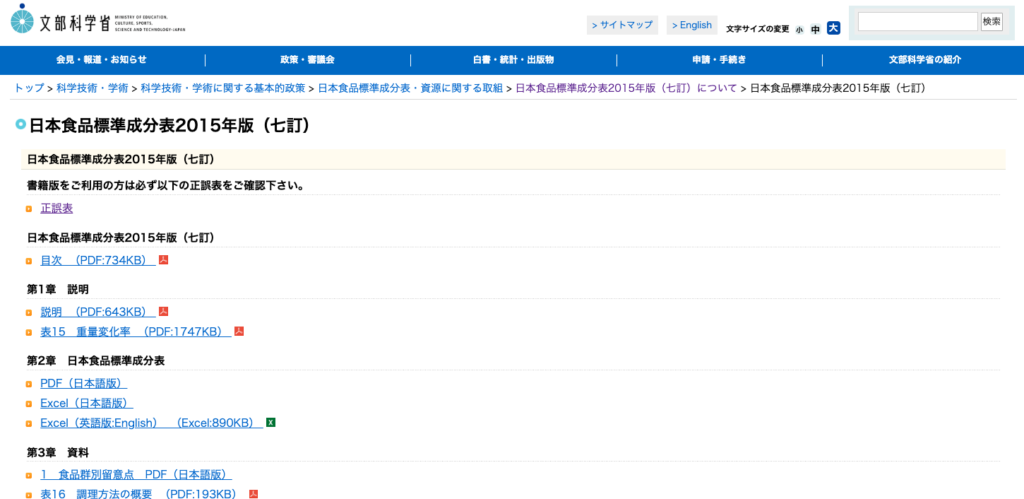Select the large 大 text size option
Screen dimensions: 1024x499
point(833,28)
